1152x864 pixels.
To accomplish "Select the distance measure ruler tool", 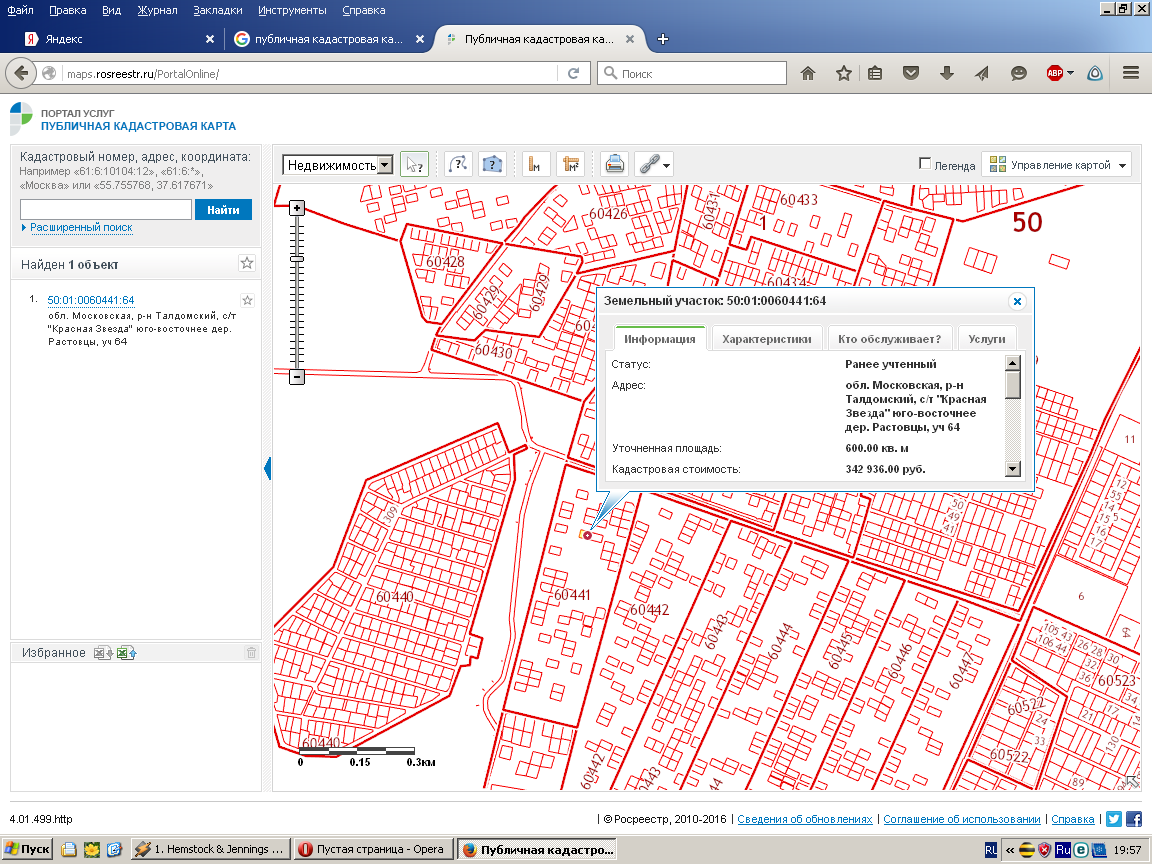I will pos(536,165).
